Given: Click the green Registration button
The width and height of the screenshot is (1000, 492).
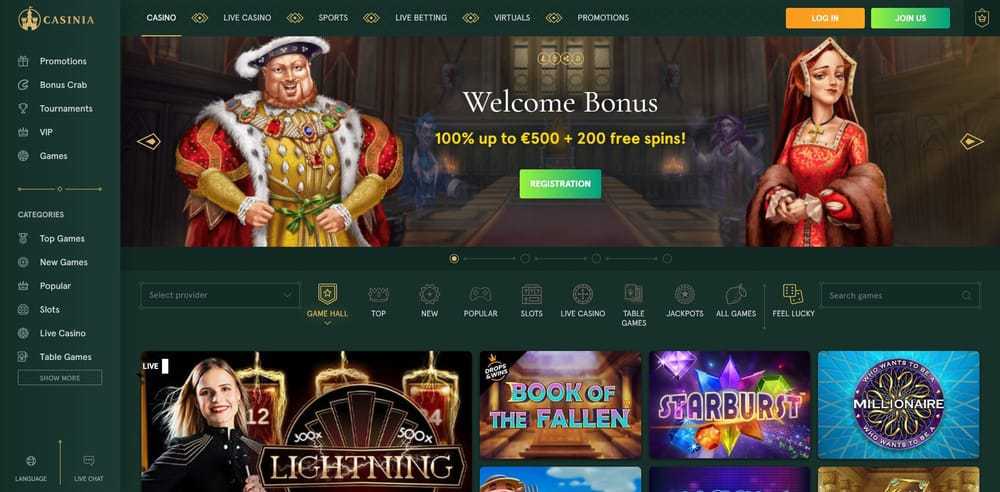Looking at the screenshot, I should click(x=560, y=184).
